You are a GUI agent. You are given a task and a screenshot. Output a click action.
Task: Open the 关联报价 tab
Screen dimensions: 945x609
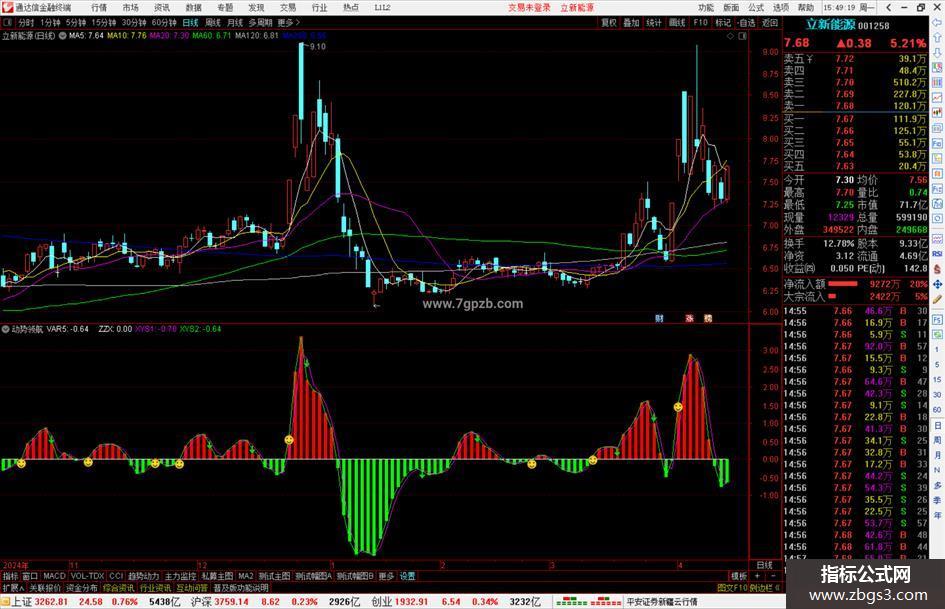click(45, 588)
